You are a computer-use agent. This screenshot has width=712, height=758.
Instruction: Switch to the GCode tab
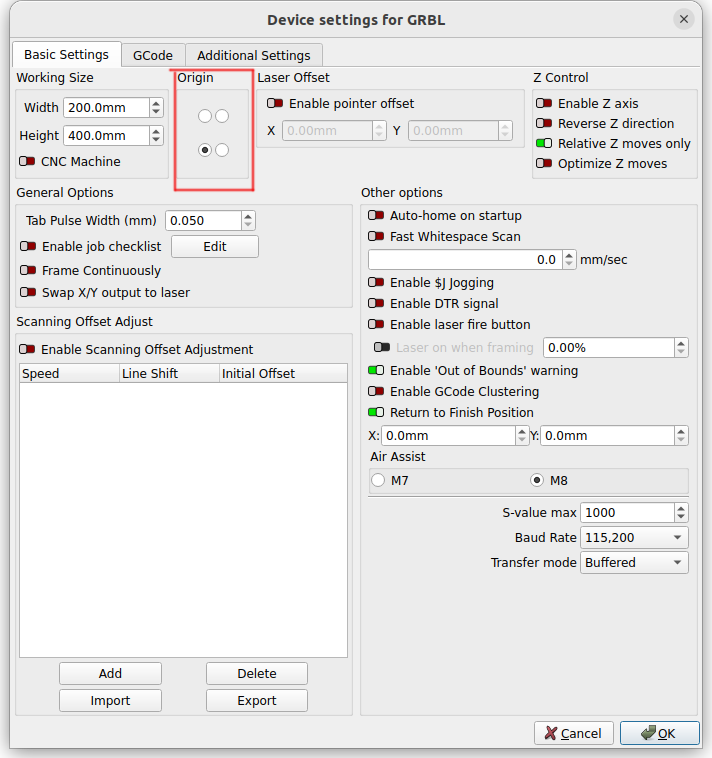pyautogui.click(x=153, y=55)
